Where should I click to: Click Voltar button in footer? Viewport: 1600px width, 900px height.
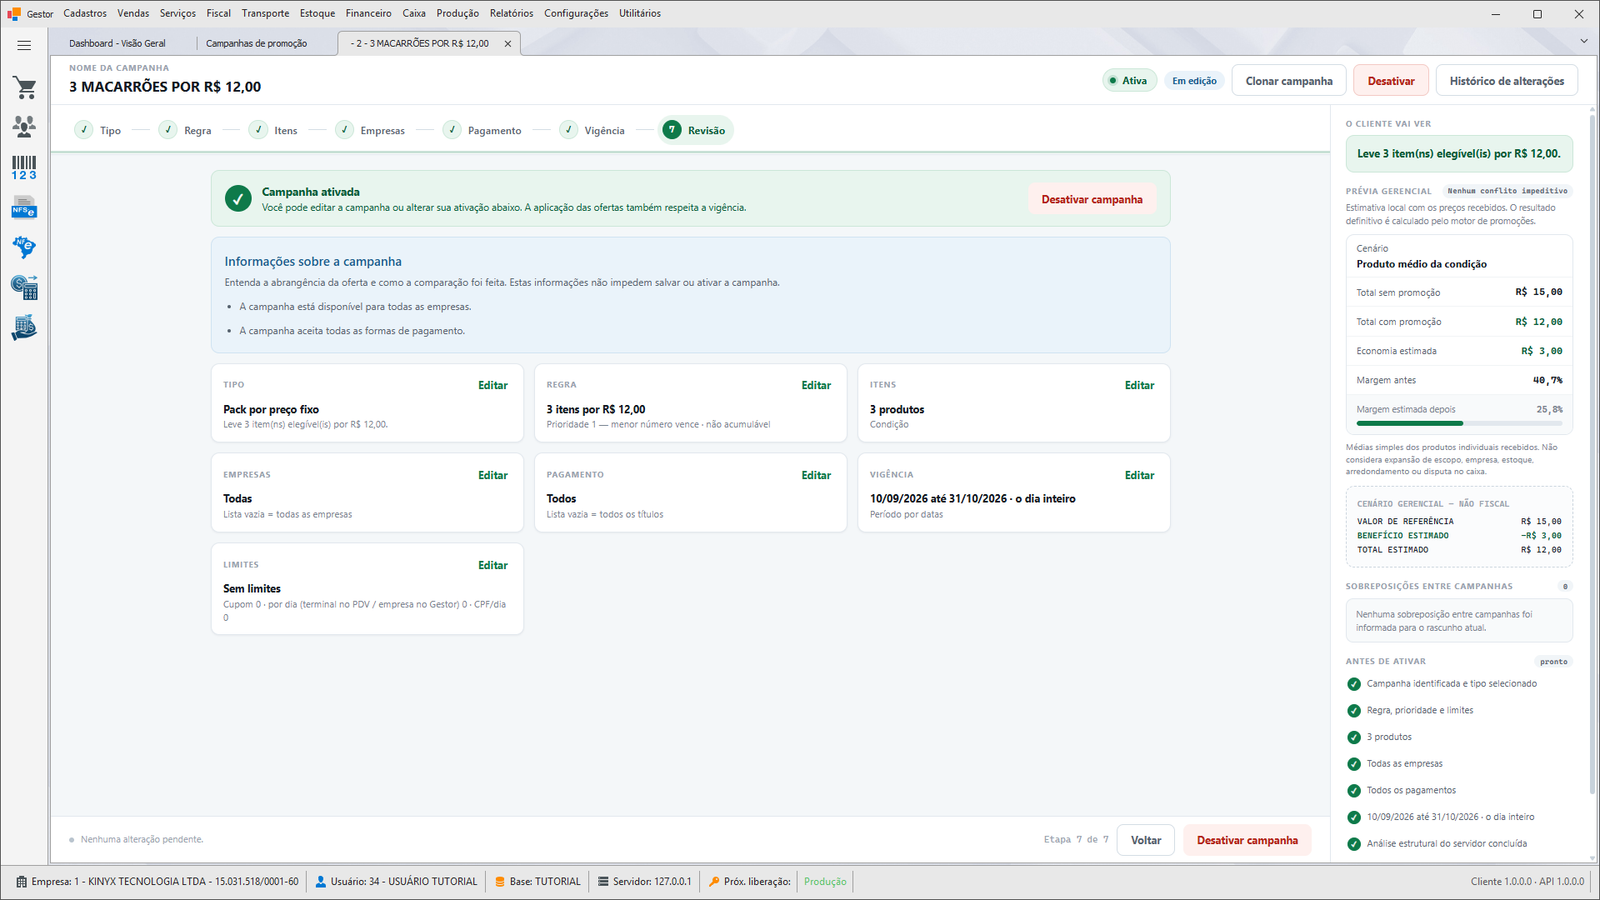(1146, 840)
